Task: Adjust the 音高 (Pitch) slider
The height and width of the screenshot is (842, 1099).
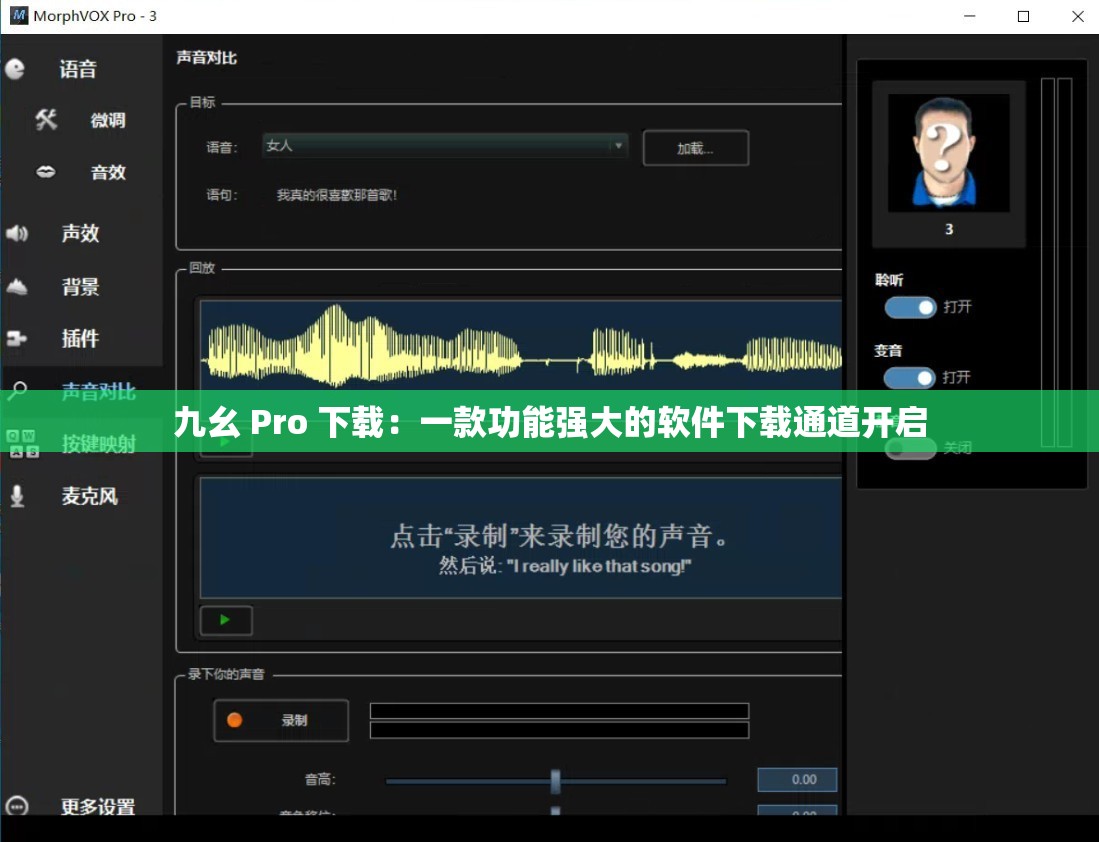Action: pyautogui.click(x=556, y=781)
